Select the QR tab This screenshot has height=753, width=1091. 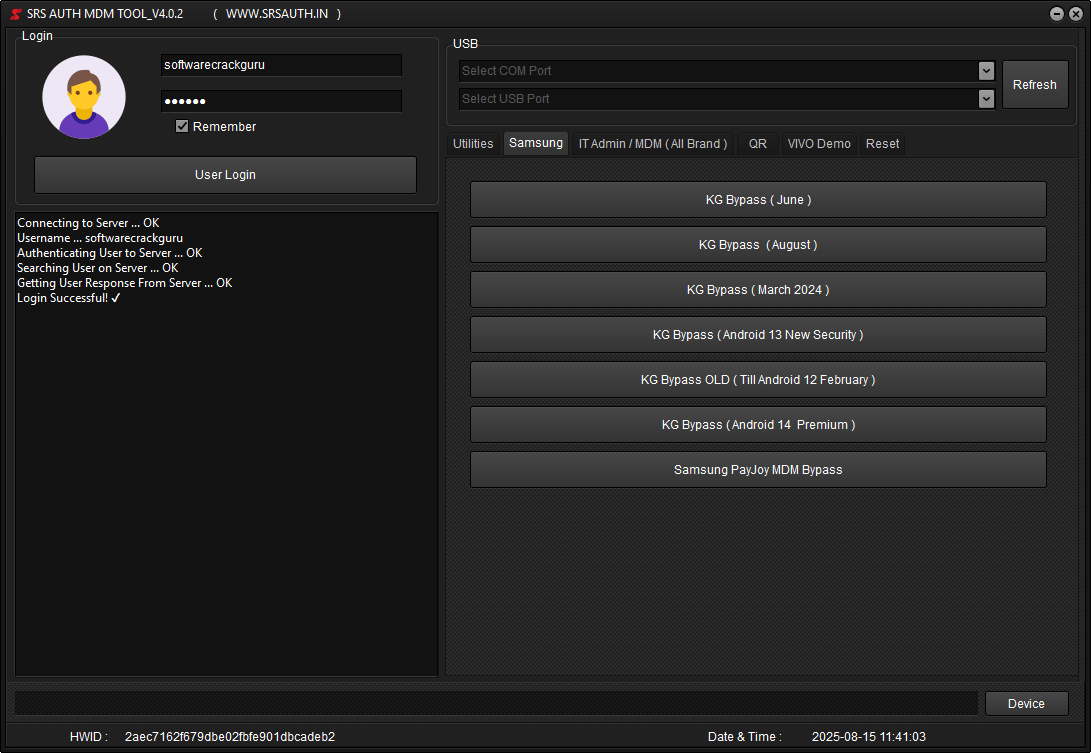coord(757,143)
